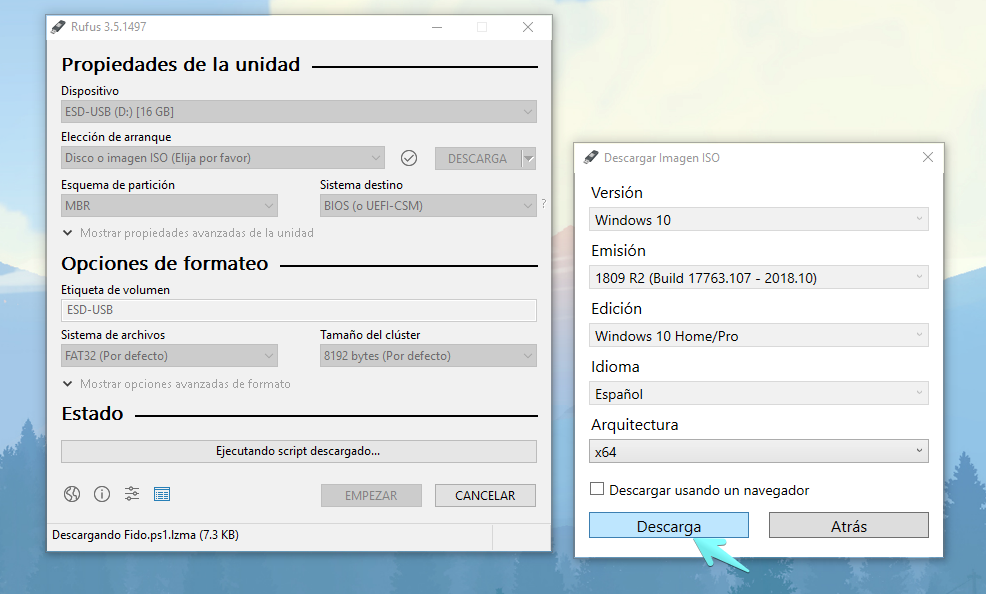Open the Arquitectura dropdown showing x64

coord(758,451)
